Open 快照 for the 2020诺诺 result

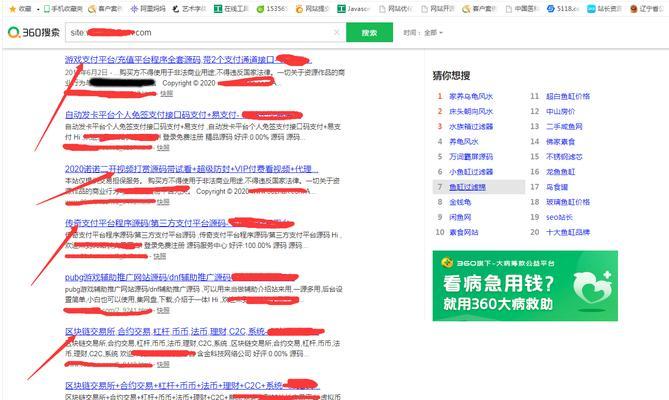pyautogui.click(x=163, y=202)
